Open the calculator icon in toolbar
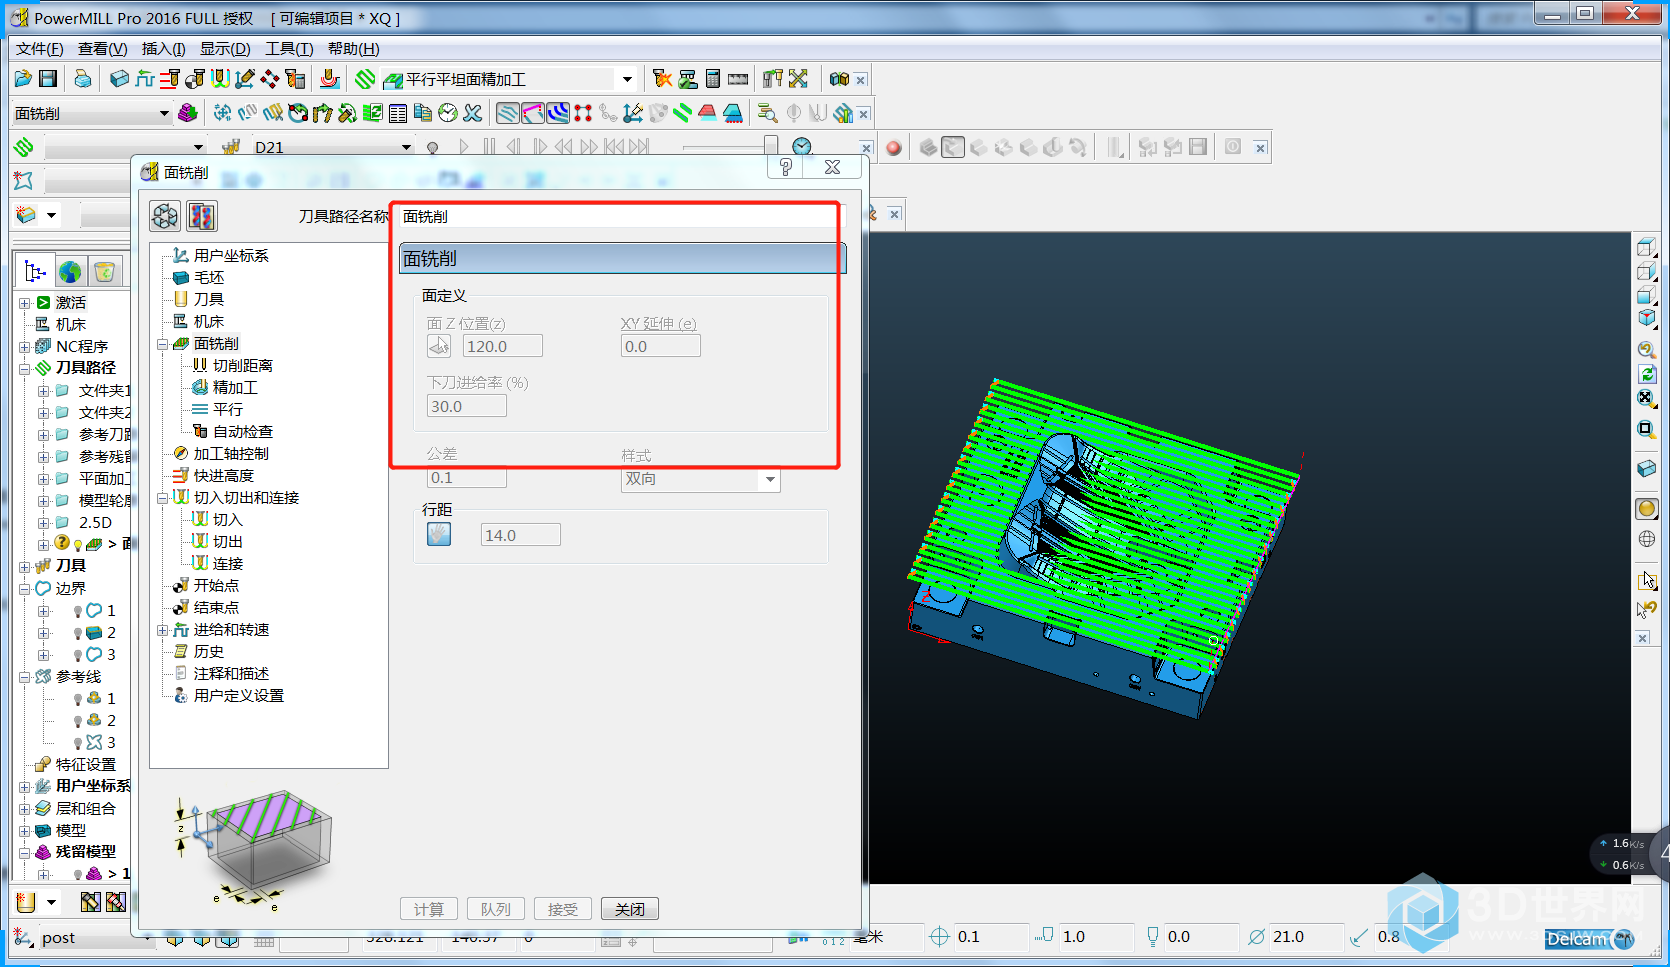 713,79
